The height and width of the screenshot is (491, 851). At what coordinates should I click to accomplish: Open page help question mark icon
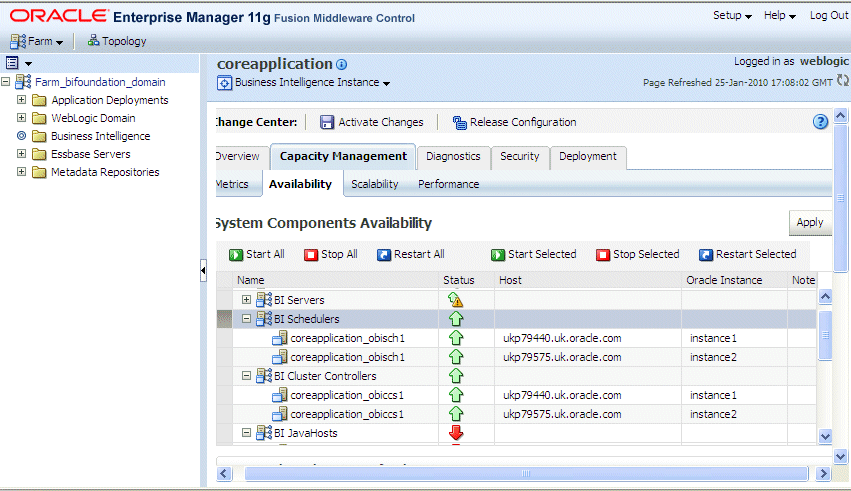(820, 122)
